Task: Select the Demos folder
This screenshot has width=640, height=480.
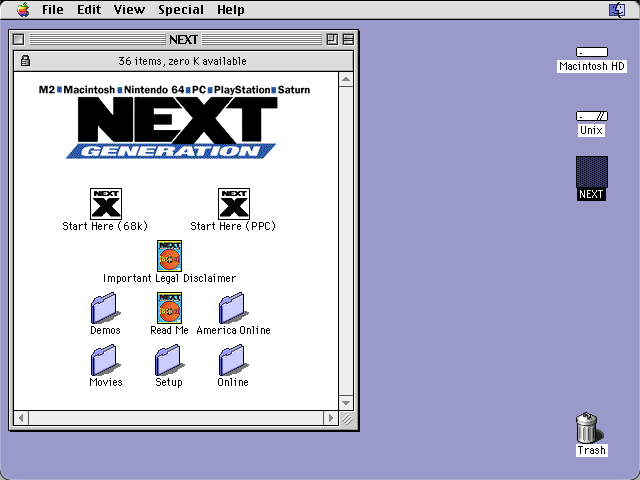Action: click(x=105, y=308)
